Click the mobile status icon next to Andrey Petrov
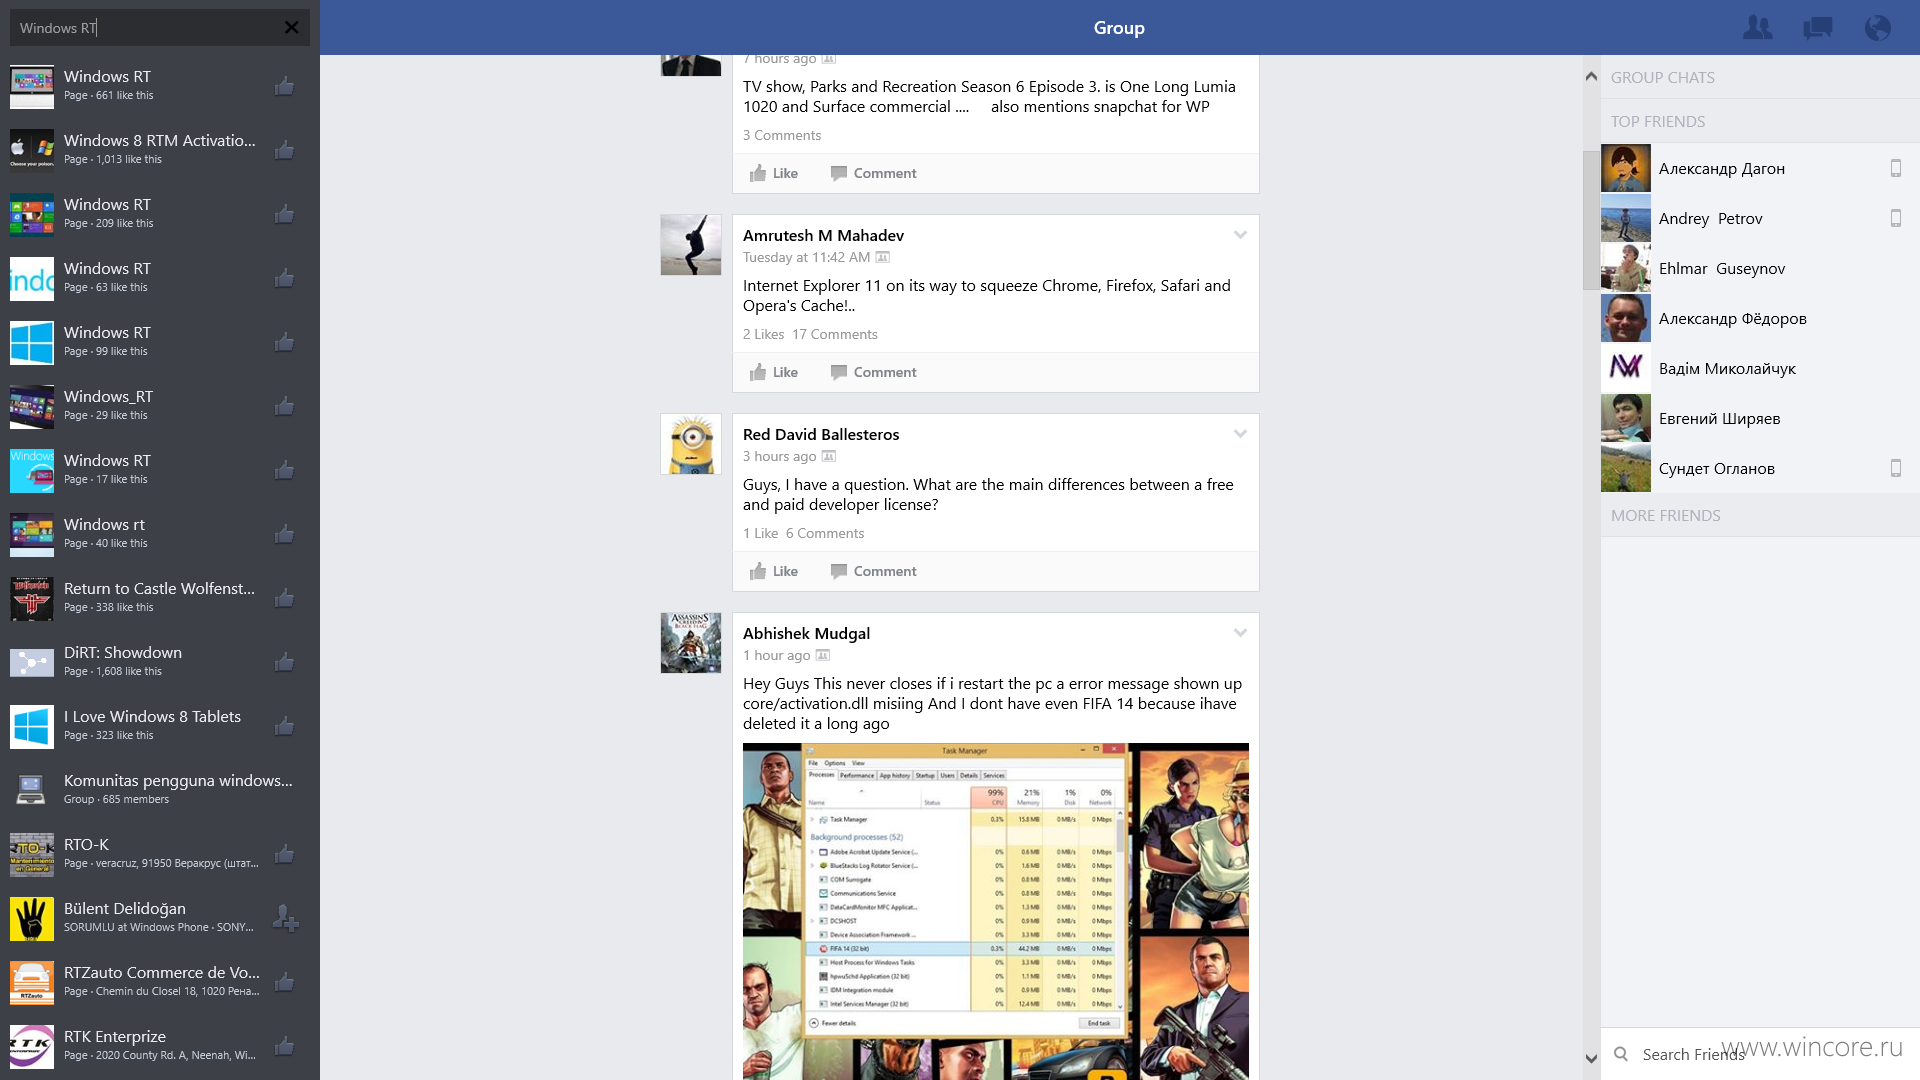The width and height of the screenshot is (1920, 1080). (x=1895, y=218)
